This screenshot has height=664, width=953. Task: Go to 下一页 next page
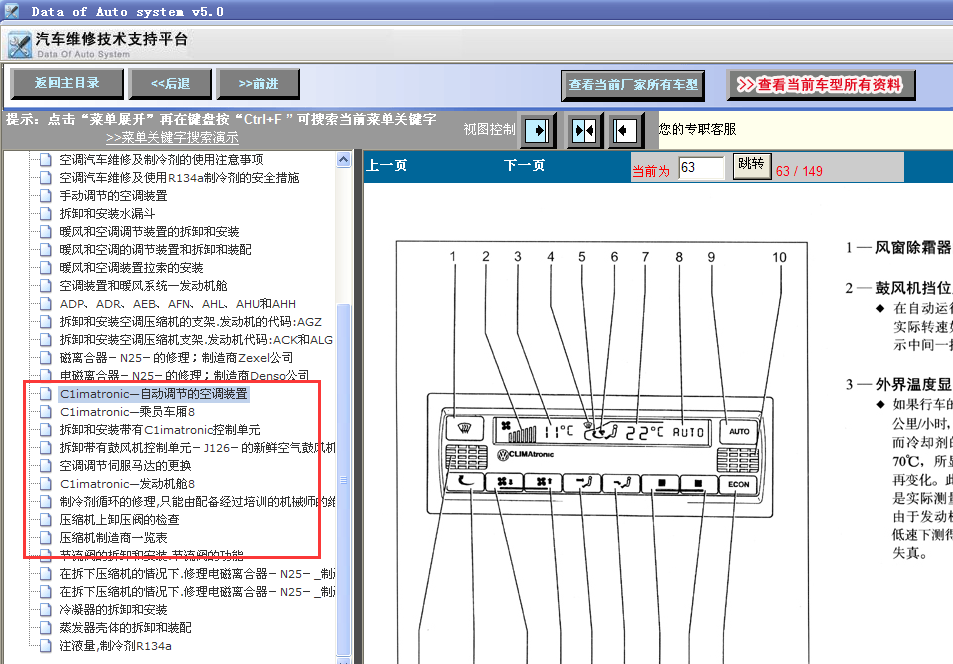[525, 165]
